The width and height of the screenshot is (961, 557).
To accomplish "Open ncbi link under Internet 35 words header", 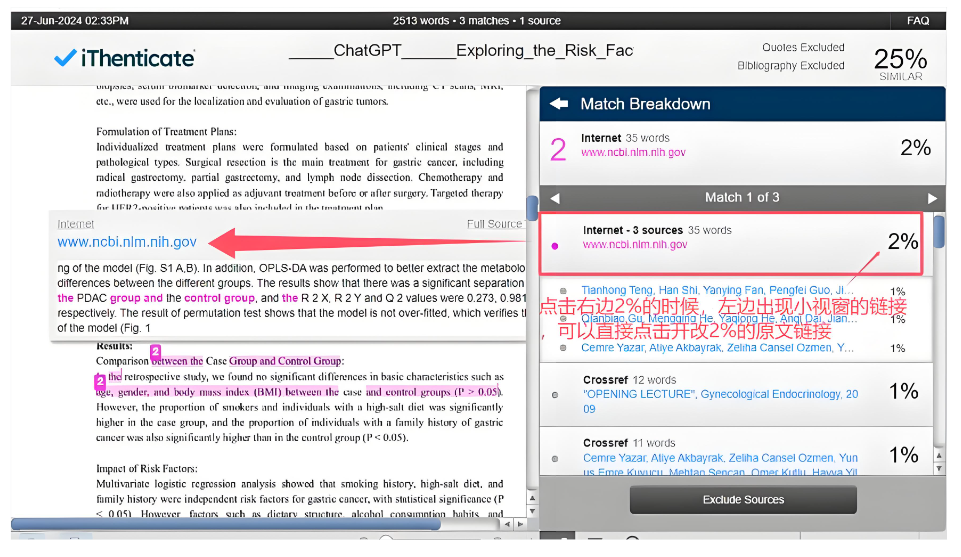I will [633, 153].
